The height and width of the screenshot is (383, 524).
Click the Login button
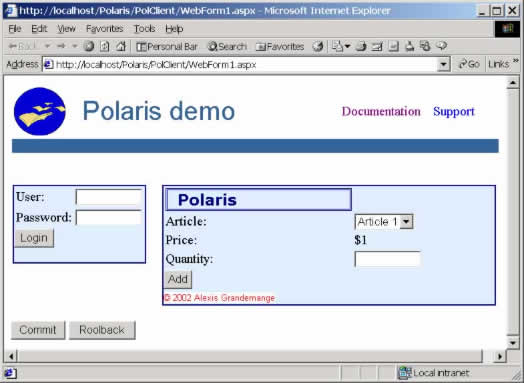34,238
